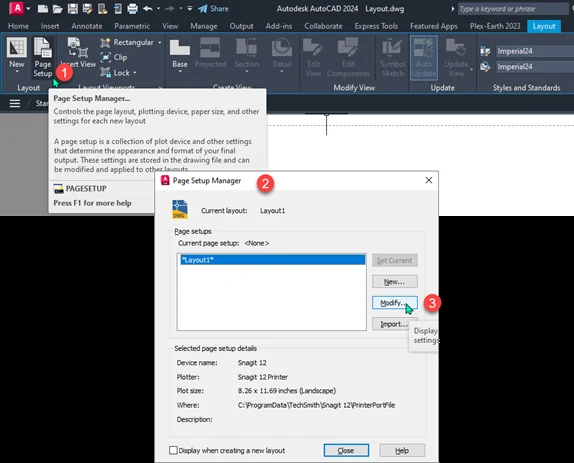Open the Insert ribbon tab

click(50, 26)
